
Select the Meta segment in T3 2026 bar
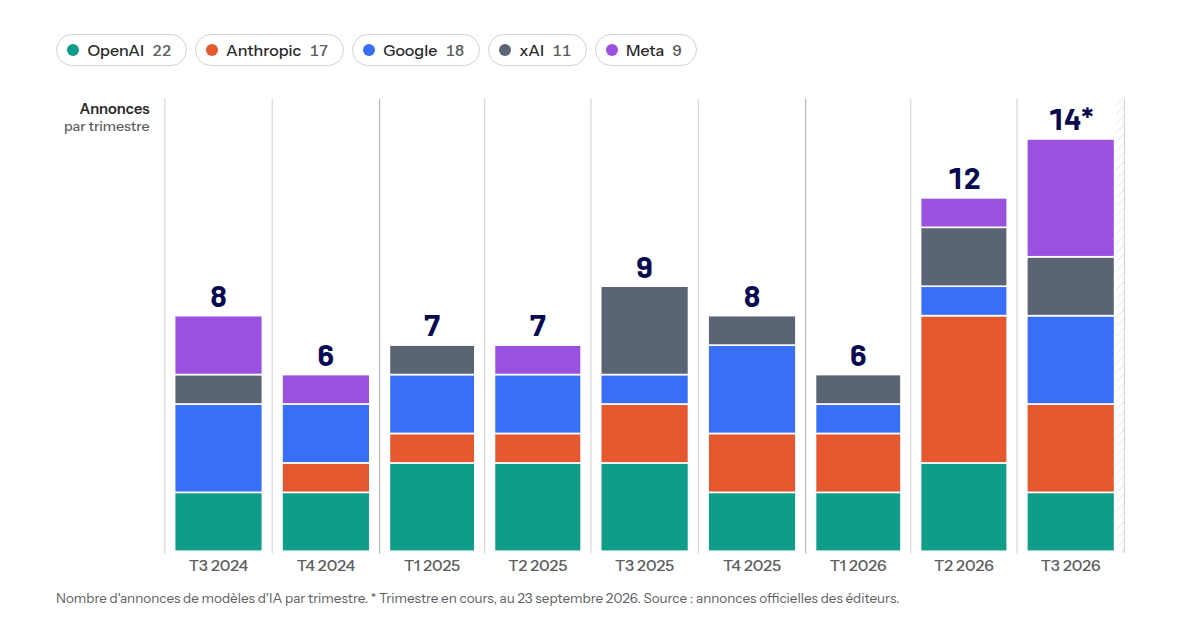tap(1071, 198)
